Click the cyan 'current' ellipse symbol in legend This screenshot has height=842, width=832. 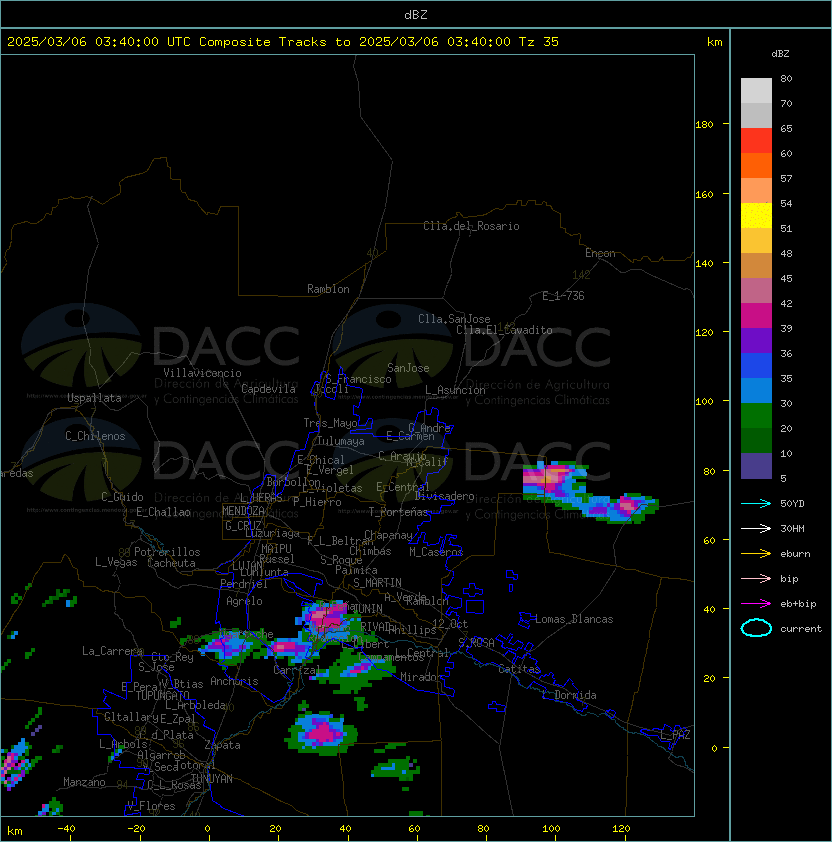click(756, 628)
